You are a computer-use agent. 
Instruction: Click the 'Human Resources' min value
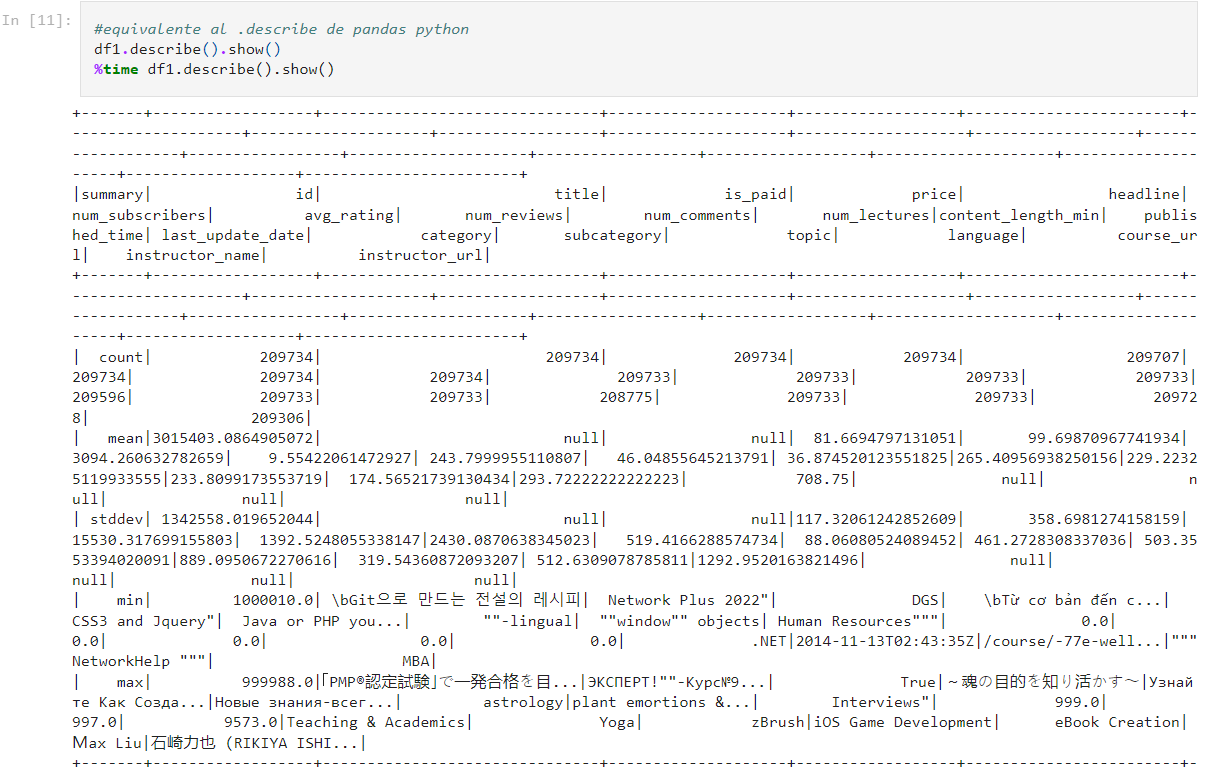855,620
